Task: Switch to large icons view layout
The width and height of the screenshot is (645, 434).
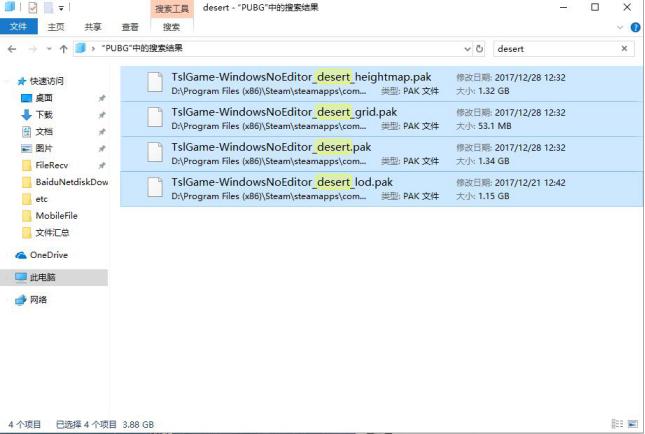Action: 633,424
